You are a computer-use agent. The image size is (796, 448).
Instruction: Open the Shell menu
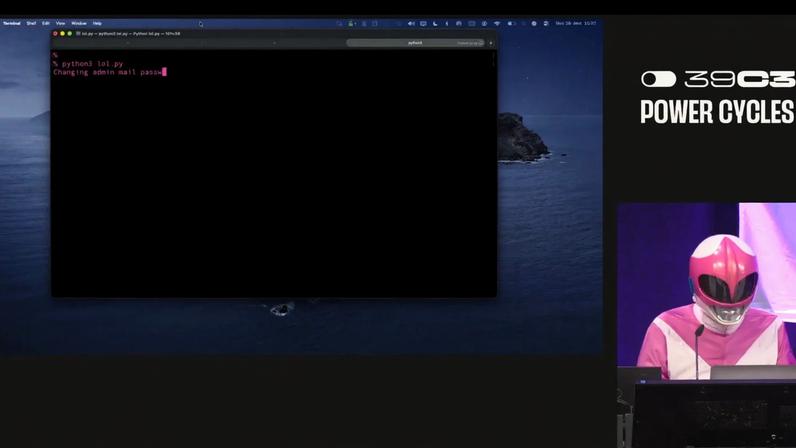31,23
